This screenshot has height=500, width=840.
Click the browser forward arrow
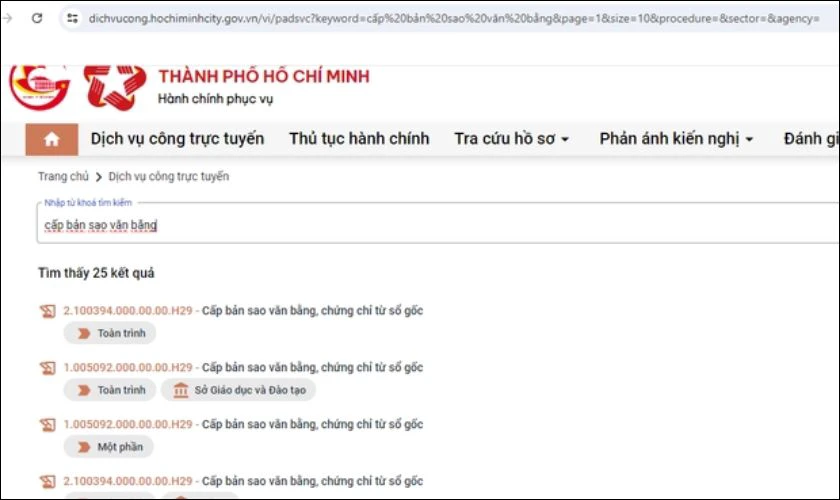pos(8,18)
